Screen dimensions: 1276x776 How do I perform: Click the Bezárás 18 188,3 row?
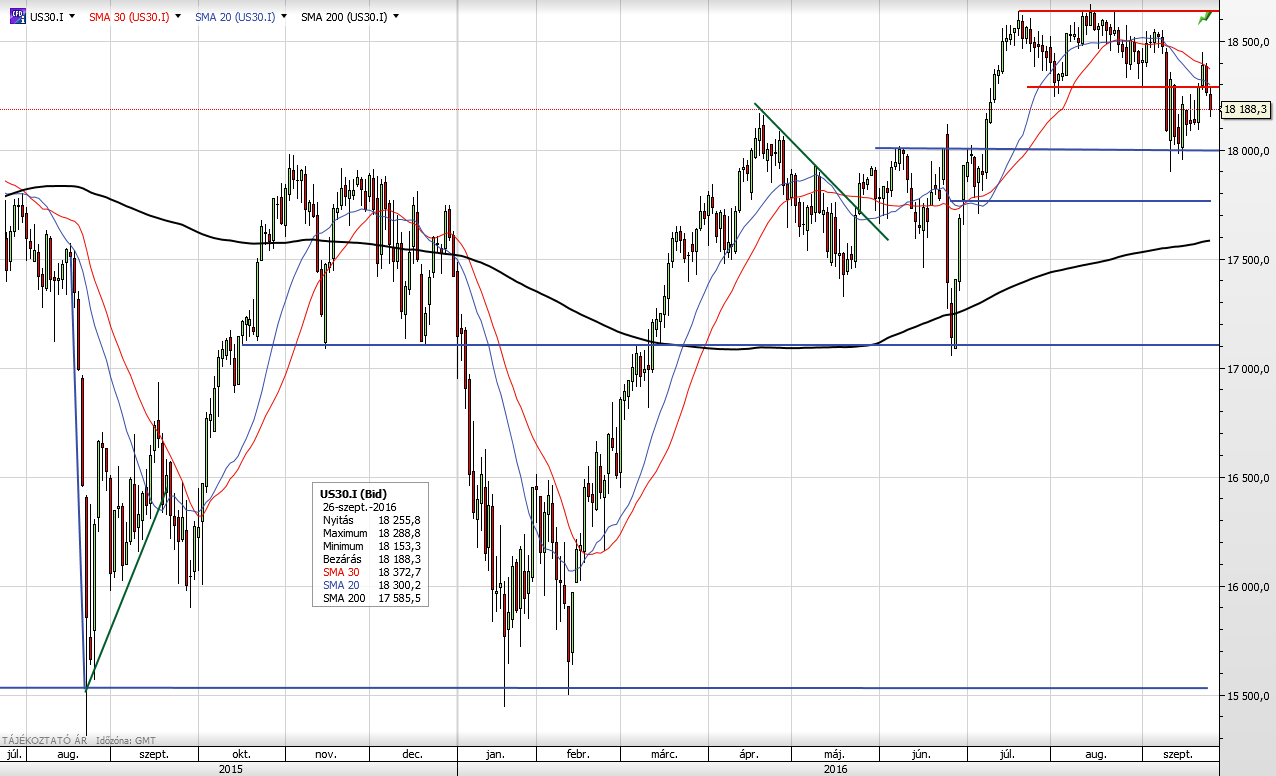pyautogui.click(x=371, y=559)
